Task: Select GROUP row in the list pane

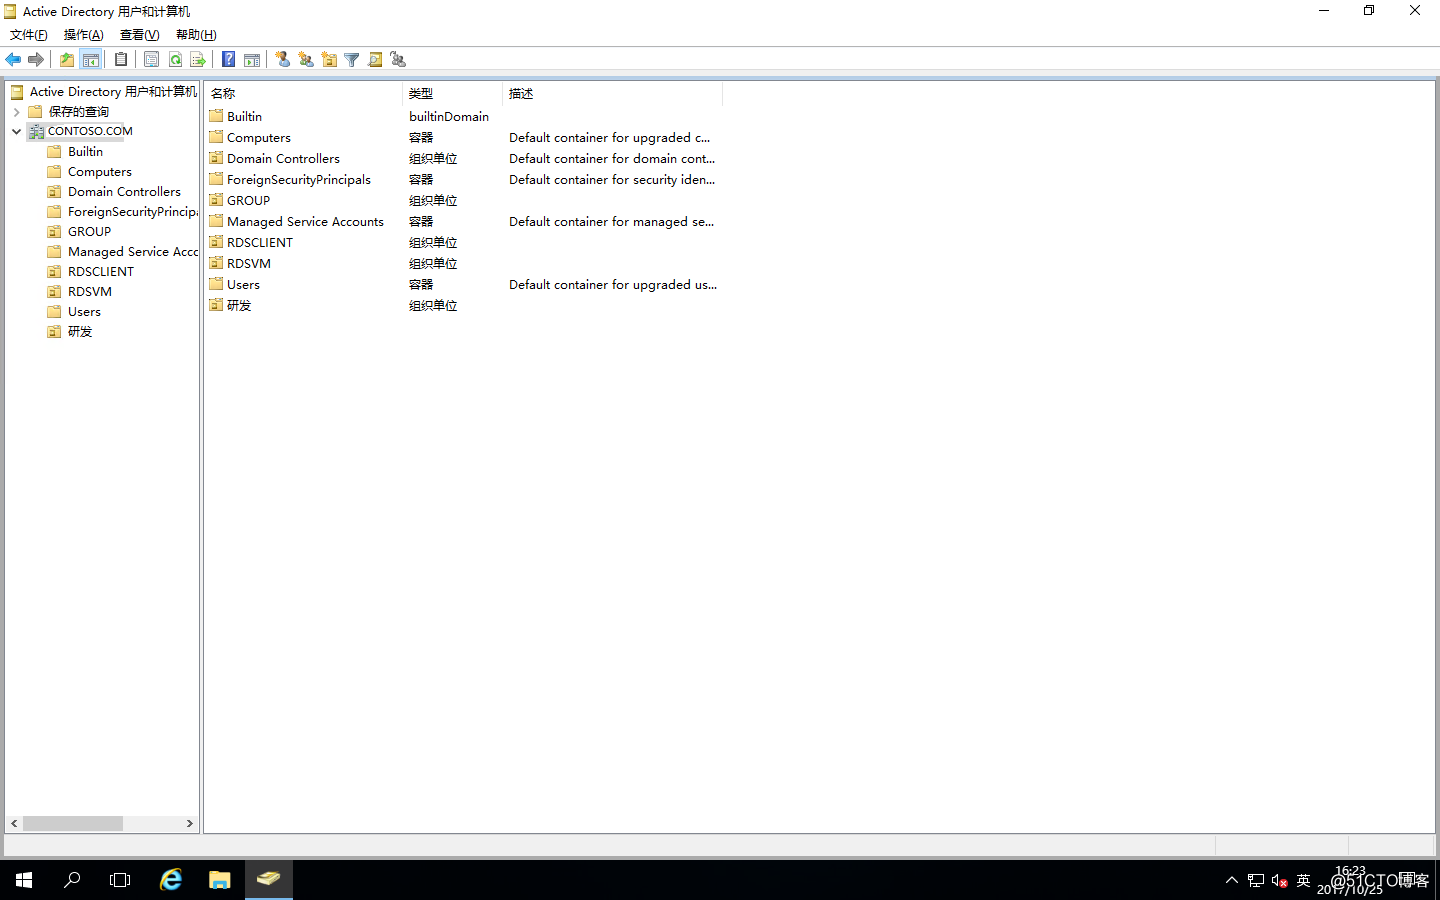Action: [x=463, y=201]
